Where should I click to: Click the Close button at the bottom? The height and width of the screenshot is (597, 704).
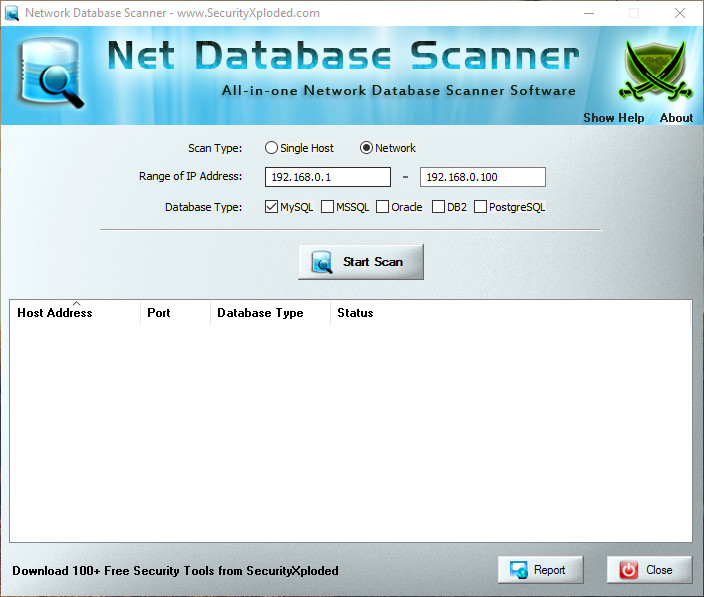coord(649,570)
